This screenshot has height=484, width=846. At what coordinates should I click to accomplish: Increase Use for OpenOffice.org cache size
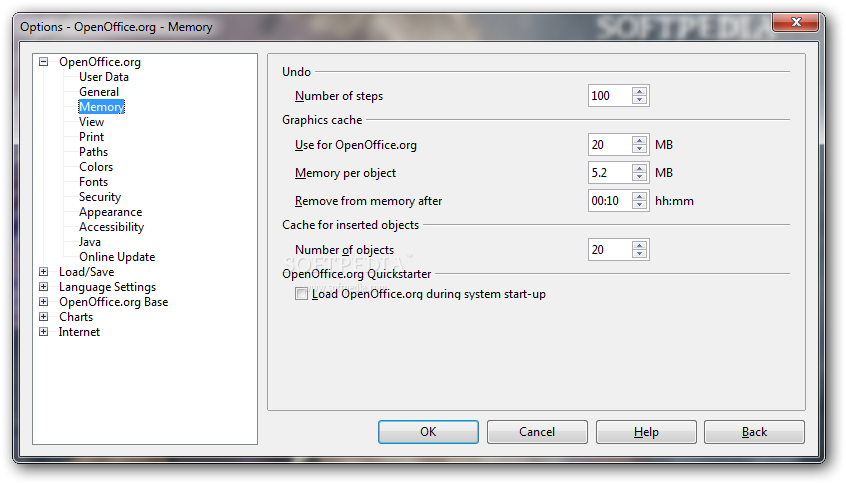click(639, 141)
